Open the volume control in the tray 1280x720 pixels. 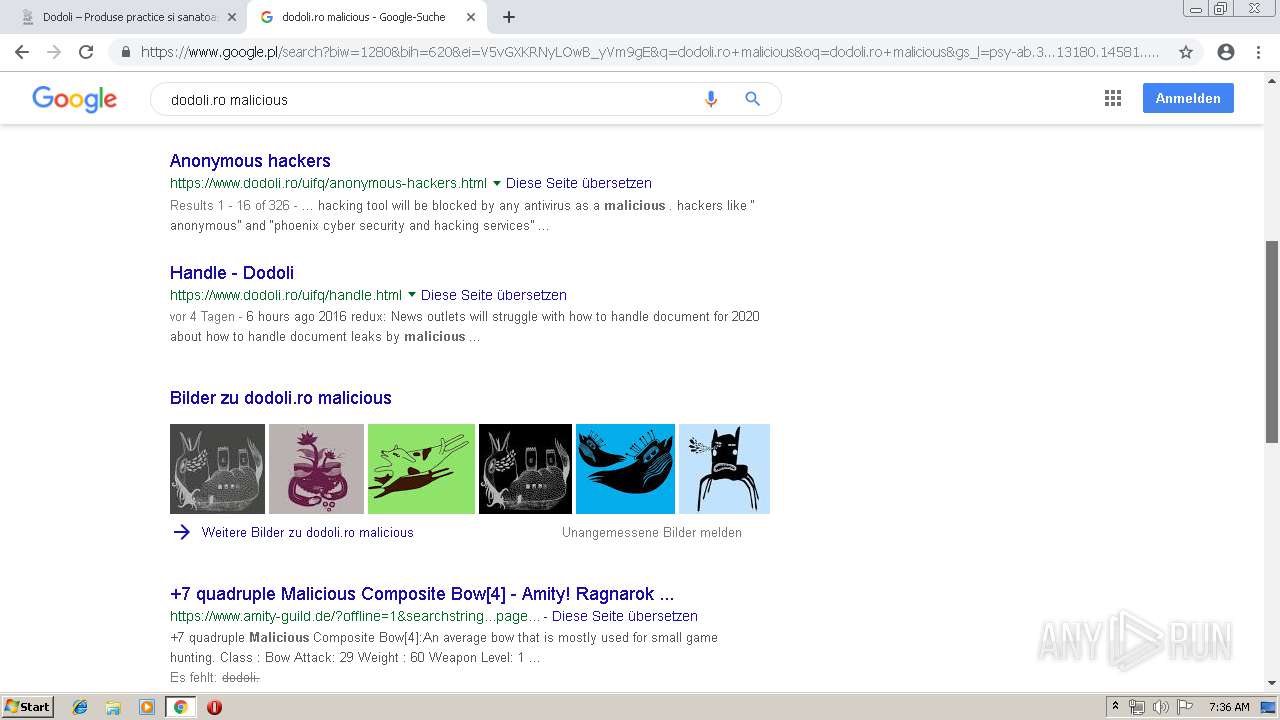(1161, 707)
